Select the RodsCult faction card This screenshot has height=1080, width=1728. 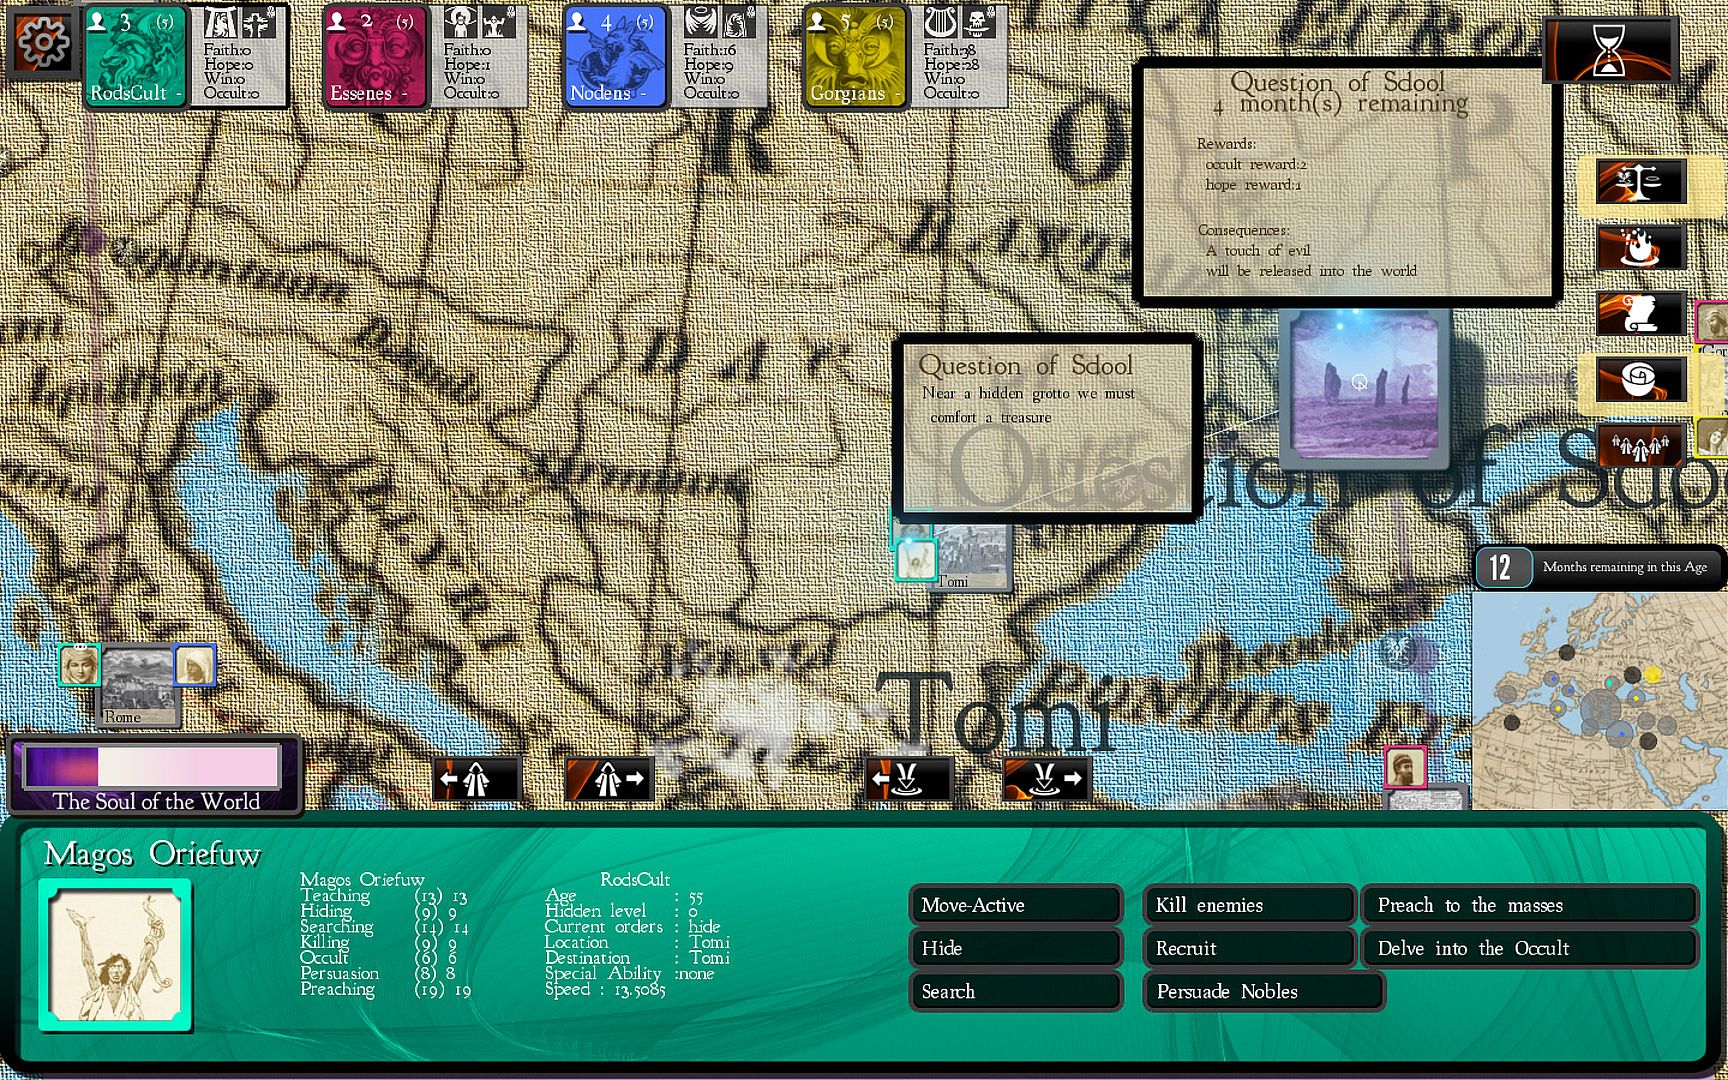point(135,55)
